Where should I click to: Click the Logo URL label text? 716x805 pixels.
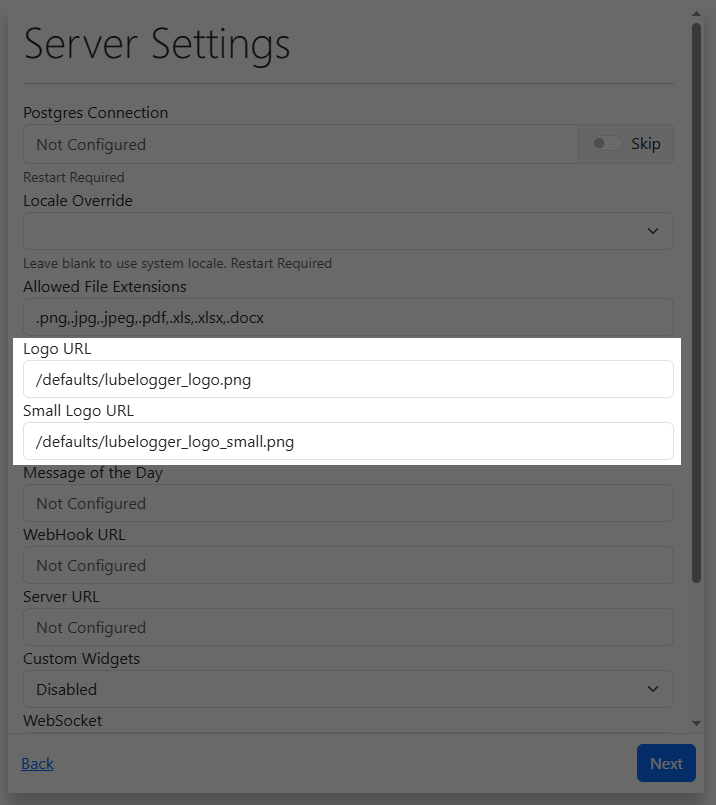[57, 348]
